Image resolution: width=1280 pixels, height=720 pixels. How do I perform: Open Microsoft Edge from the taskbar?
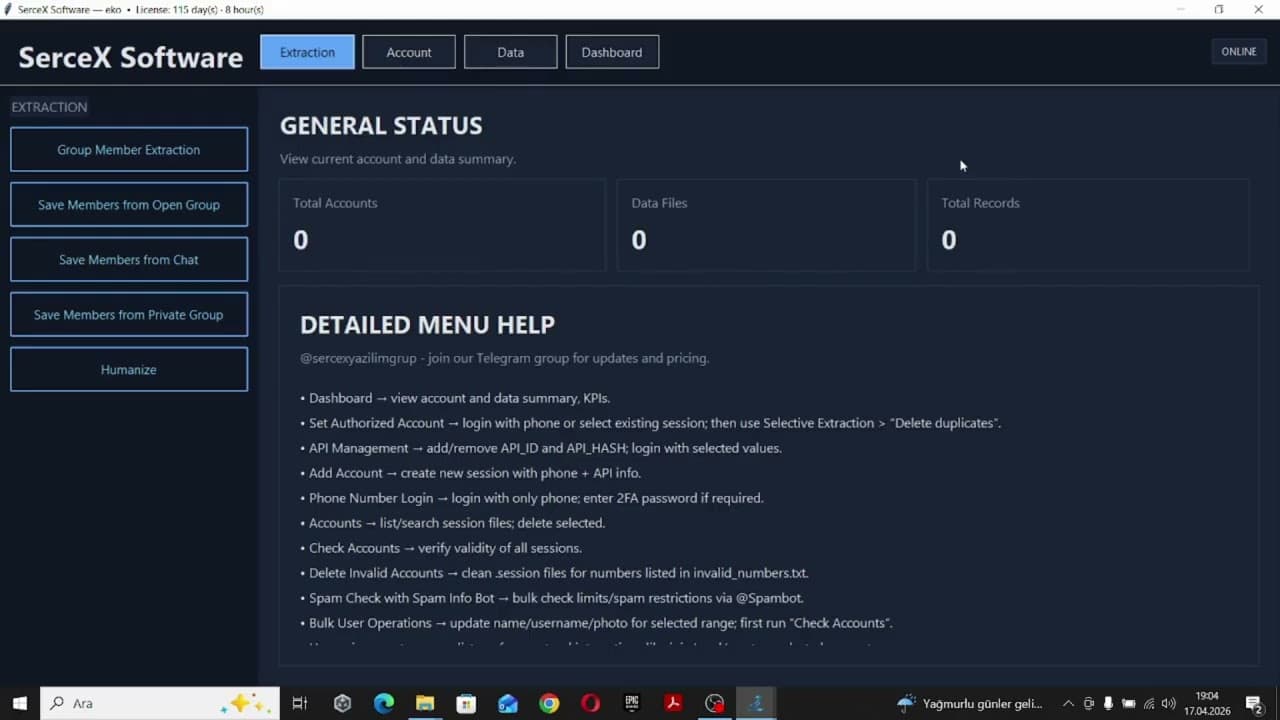click(x=384, y=703)
